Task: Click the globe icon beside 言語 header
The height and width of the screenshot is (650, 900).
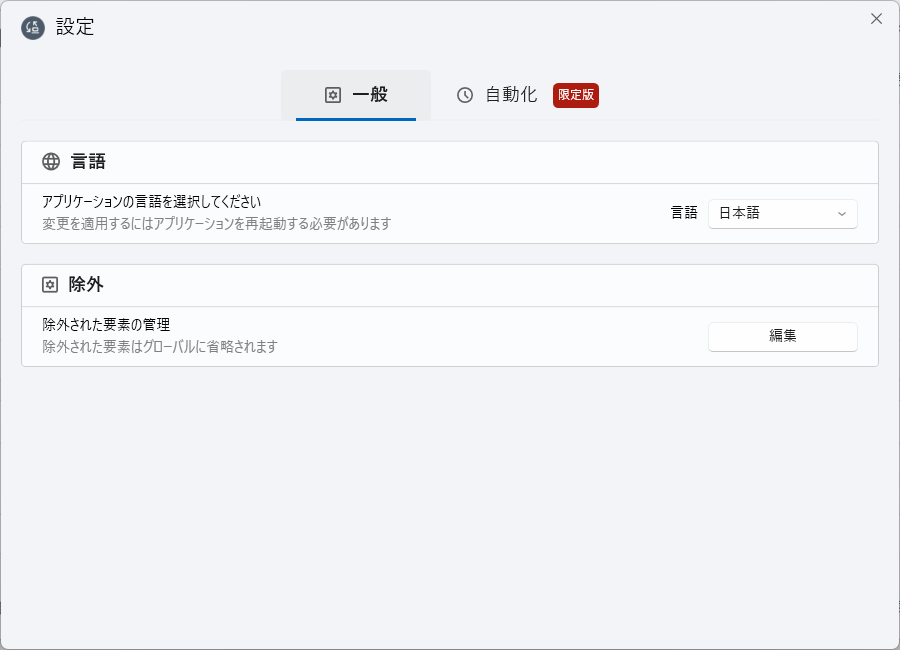Action: point(51,162)
